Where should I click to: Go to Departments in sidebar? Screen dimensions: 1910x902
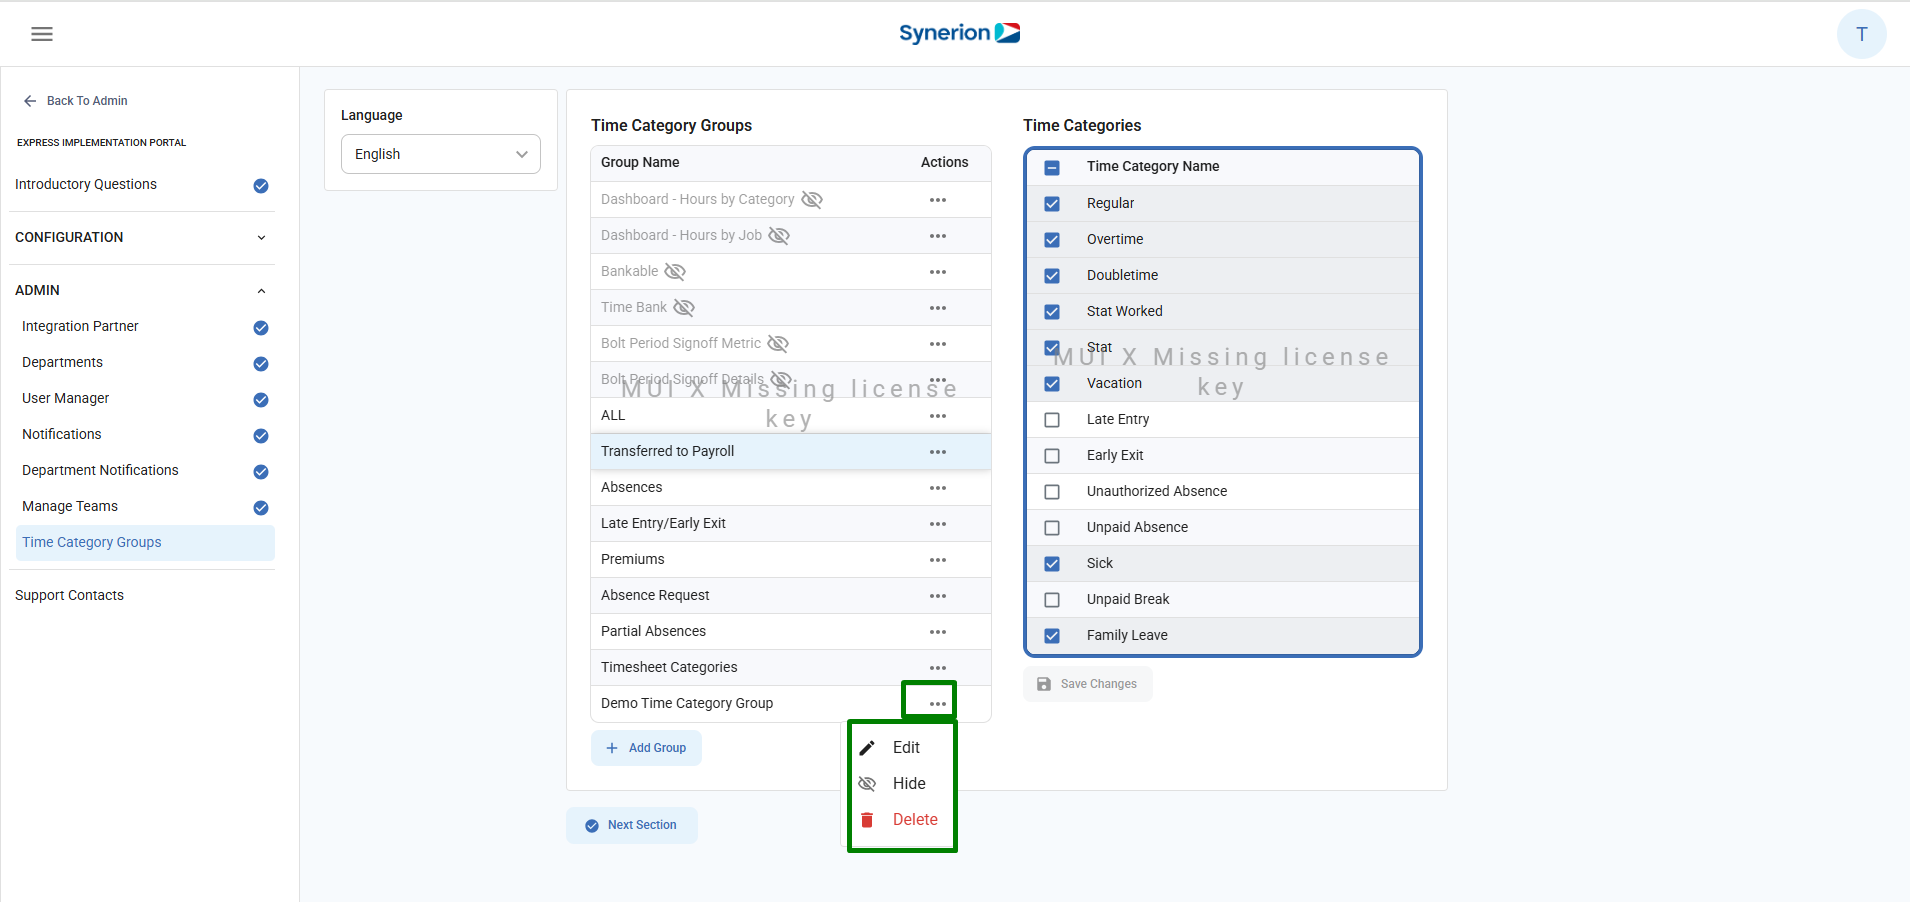point(62,362)
